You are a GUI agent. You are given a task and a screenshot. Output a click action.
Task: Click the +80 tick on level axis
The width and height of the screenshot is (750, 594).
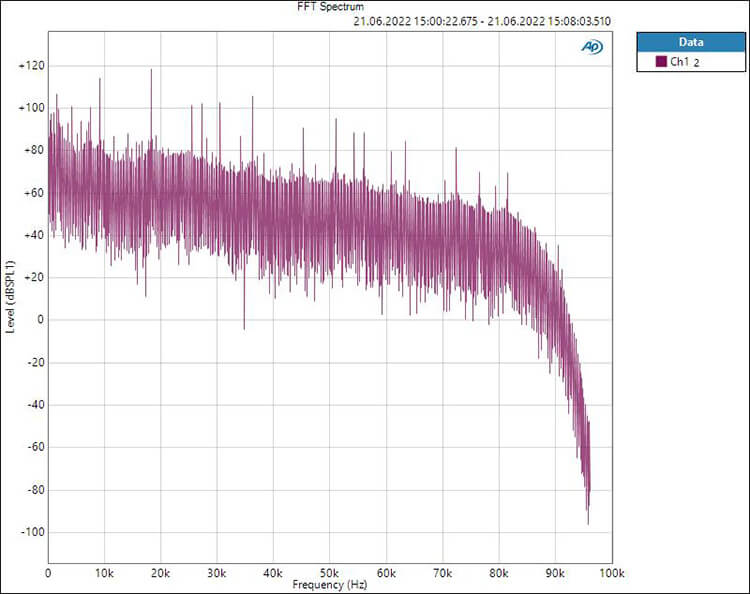[34, 150]
